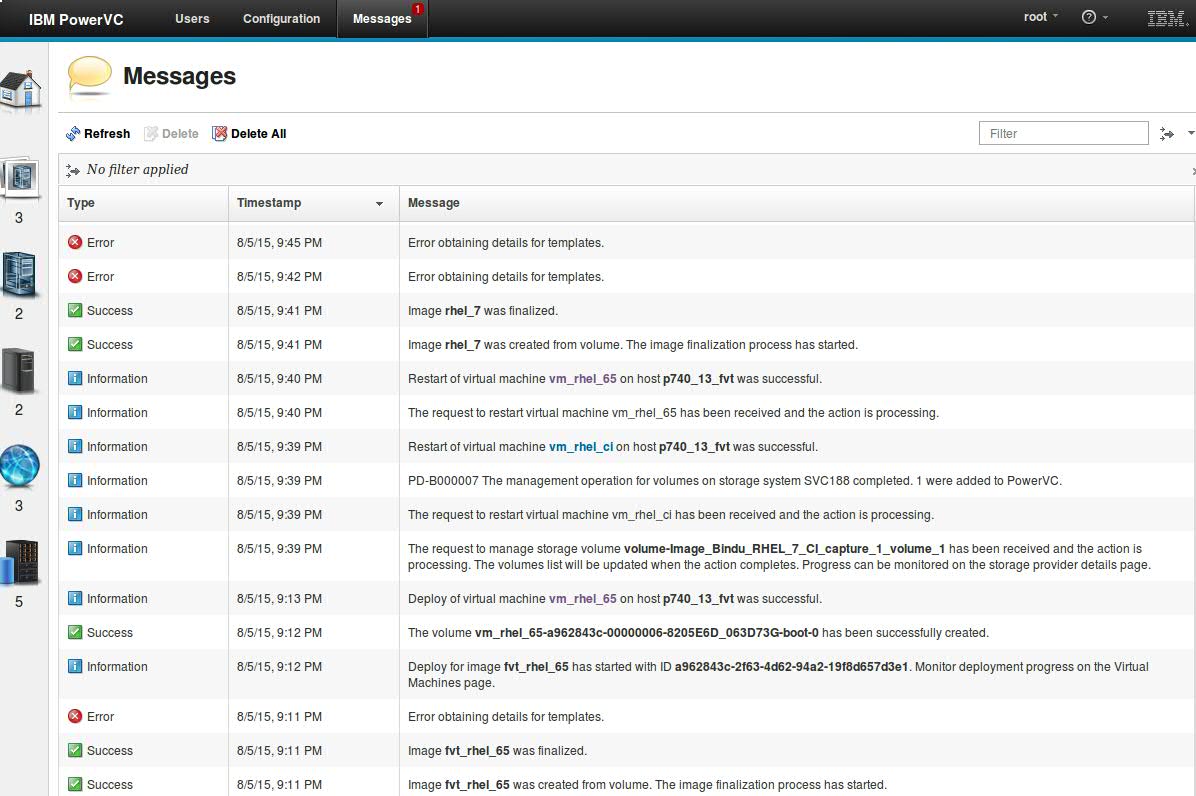Open vm_rhel_65 link in the restart successful message
The height and width of the screenshot is (796, 1196).
point(583,379)
